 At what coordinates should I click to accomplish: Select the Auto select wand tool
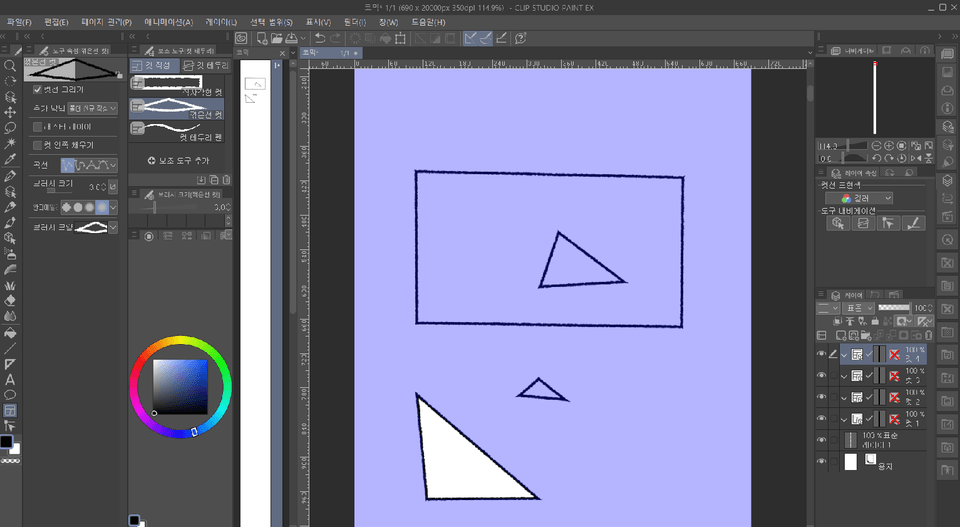click(10, 144)
